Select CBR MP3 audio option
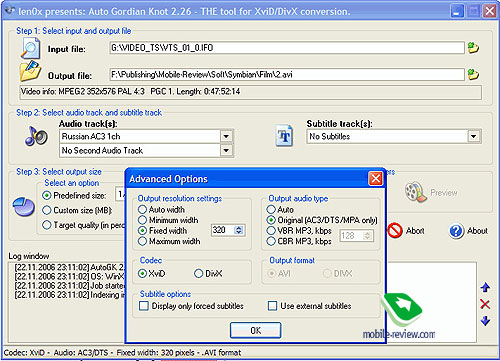The image size is (500, 361). click(x=271, y=241)
